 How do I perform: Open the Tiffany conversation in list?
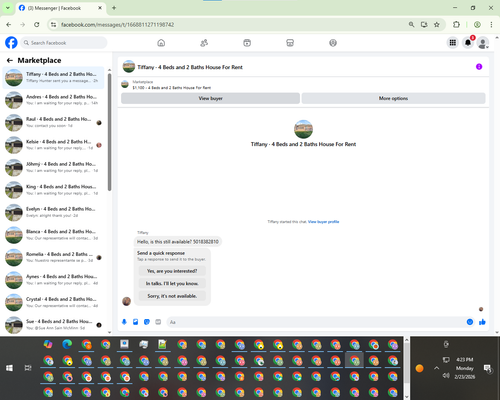[53, 77]
